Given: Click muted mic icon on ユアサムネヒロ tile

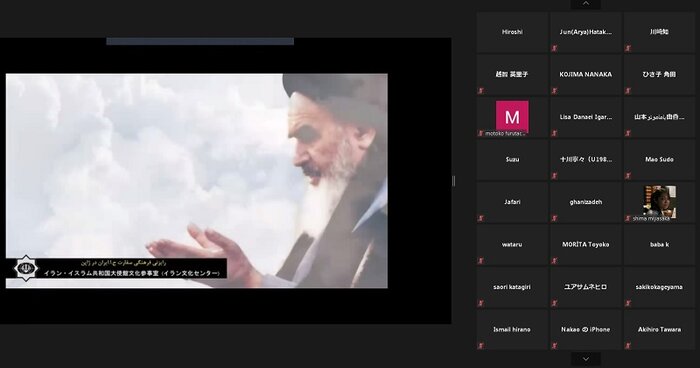Looking at the screenshot, I should tap(554, 303).
